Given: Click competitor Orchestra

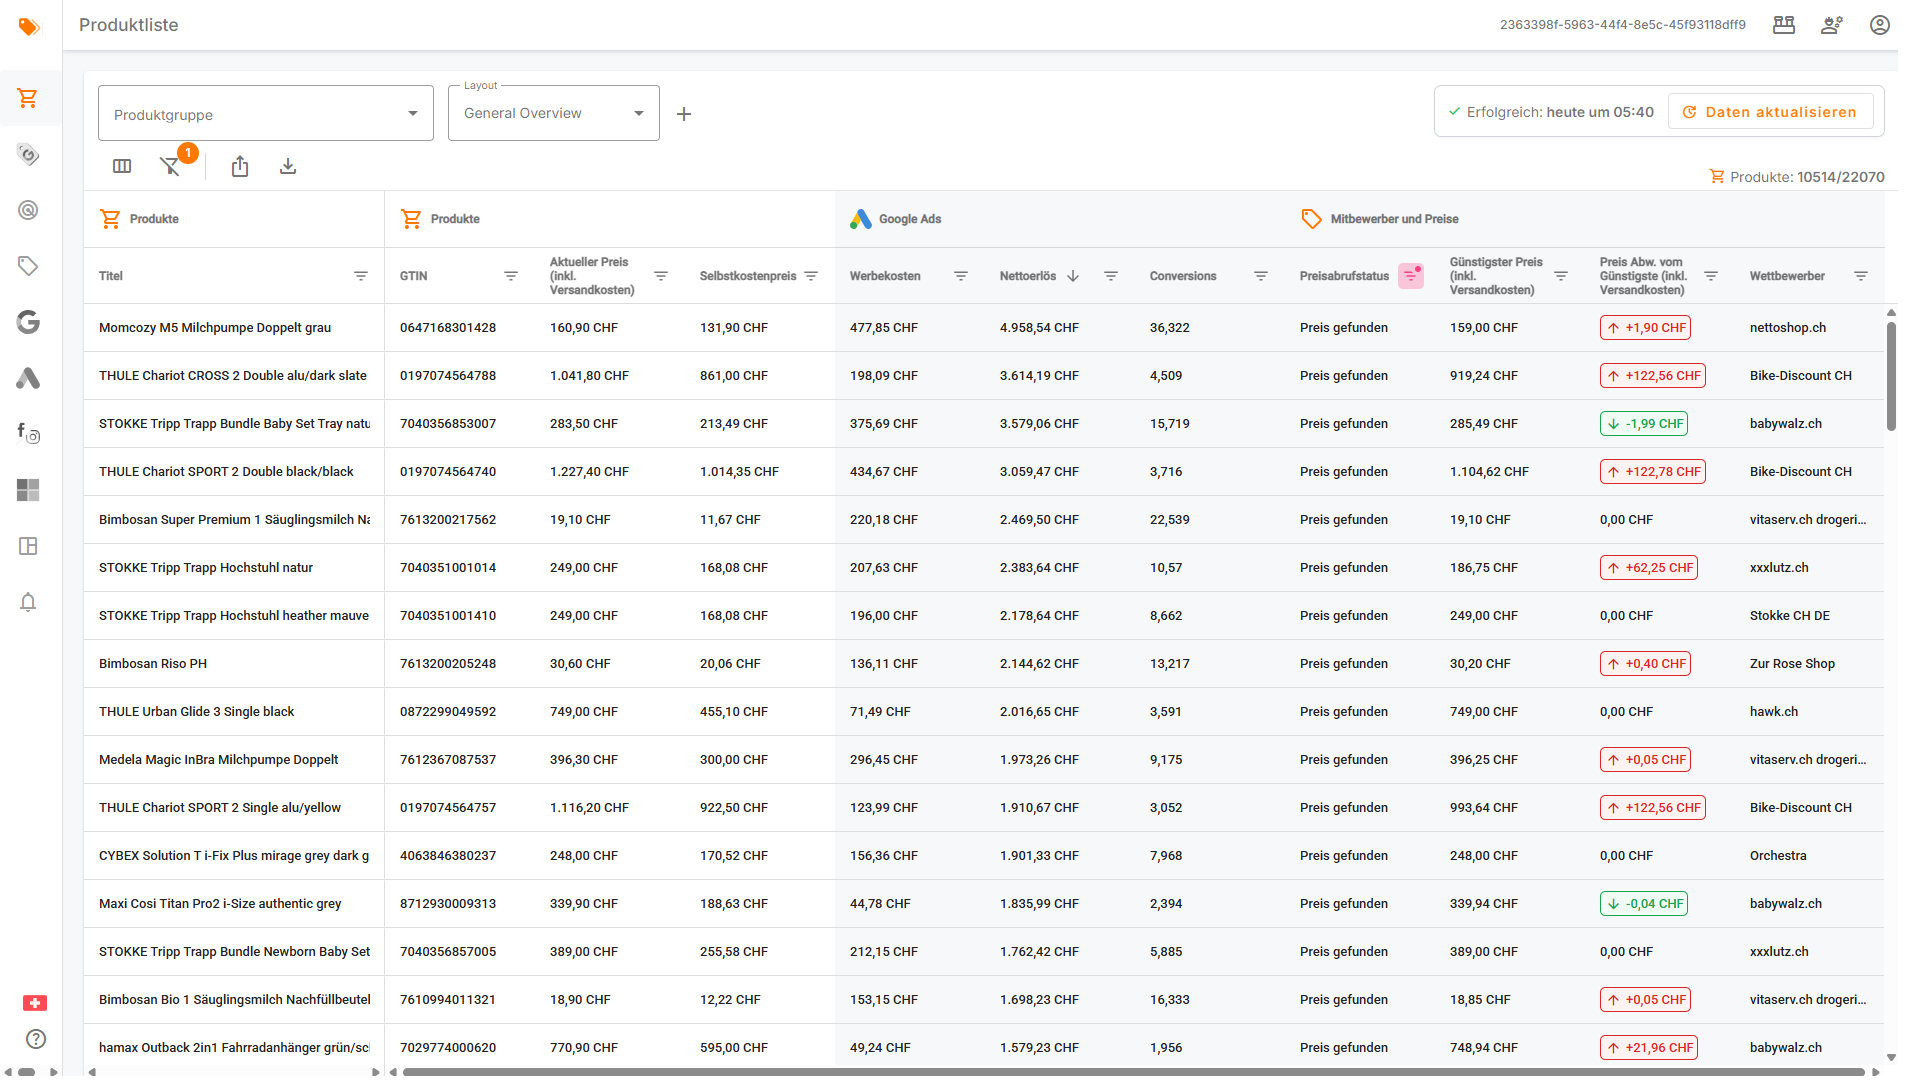Looking at the screenshot, I should pyautogui.click(x=1778, y=856).
